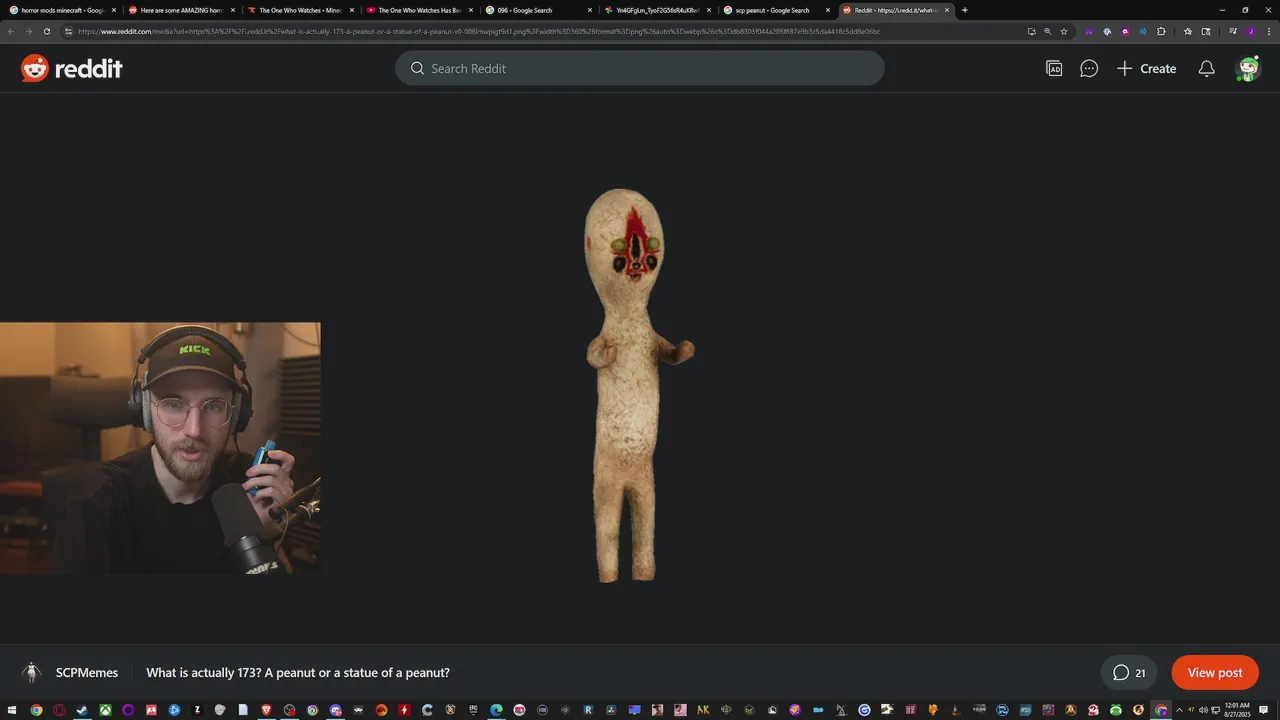
Task: Open the browser extensions puzzle icon
Action: coord(1161,31)
